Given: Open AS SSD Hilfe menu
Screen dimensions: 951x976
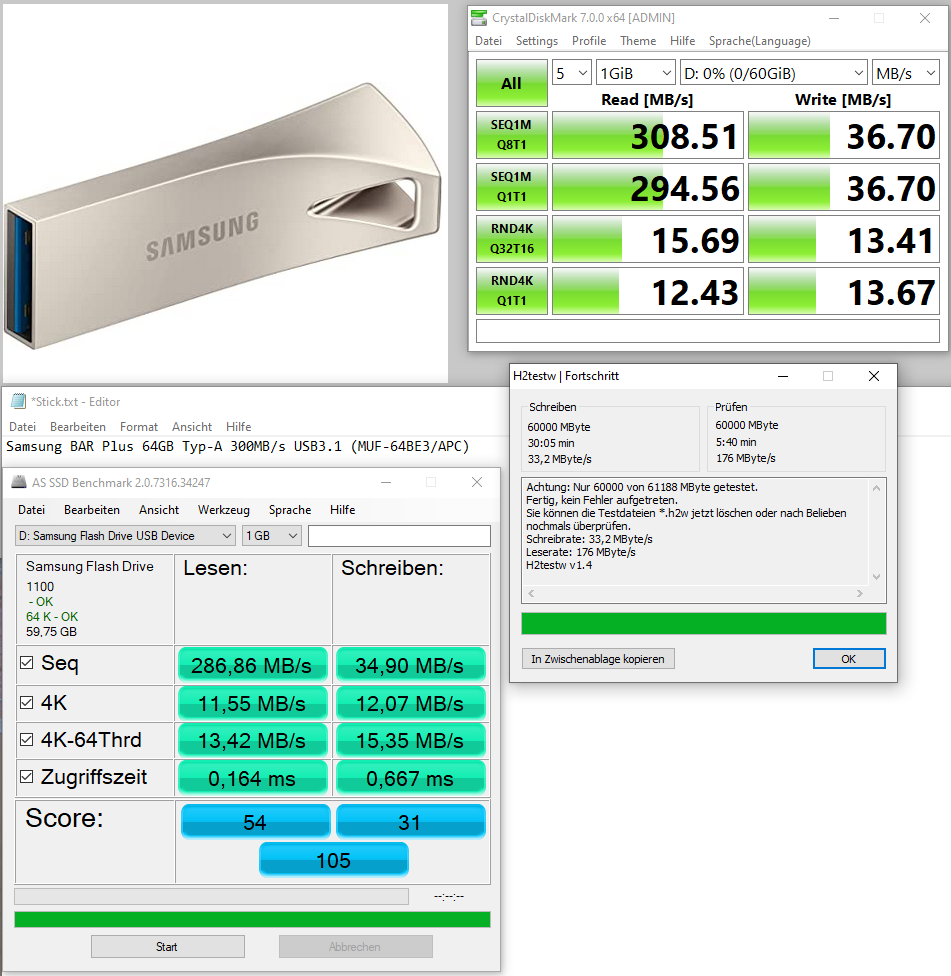Looking at the screenshot, I should pos(342,510).
